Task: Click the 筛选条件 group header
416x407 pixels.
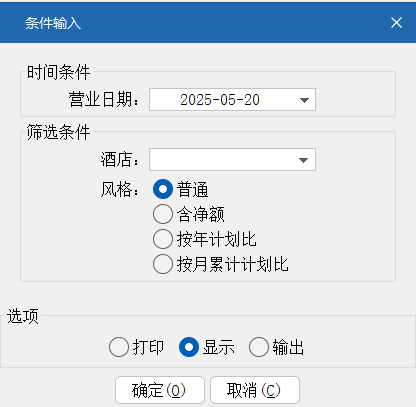Action: (x=58, y=132)
